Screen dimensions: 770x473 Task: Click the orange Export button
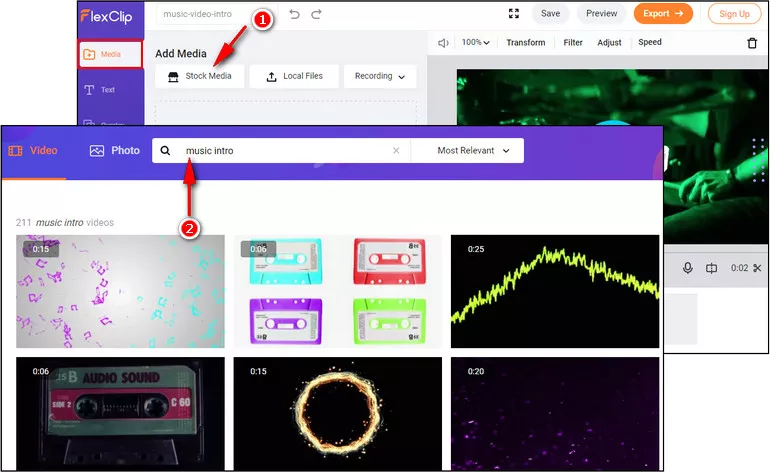[663, 14]
